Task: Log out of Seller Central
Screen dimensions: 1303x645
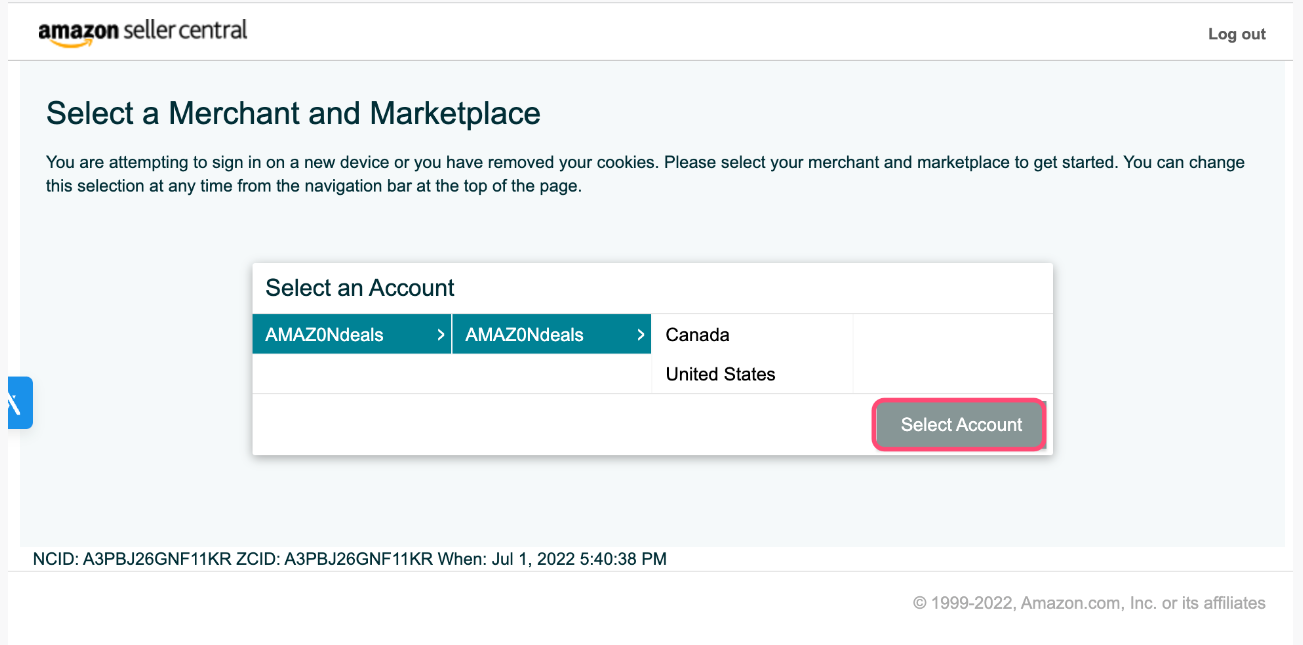Action: pyautogui.click(x=1236, y=34)
